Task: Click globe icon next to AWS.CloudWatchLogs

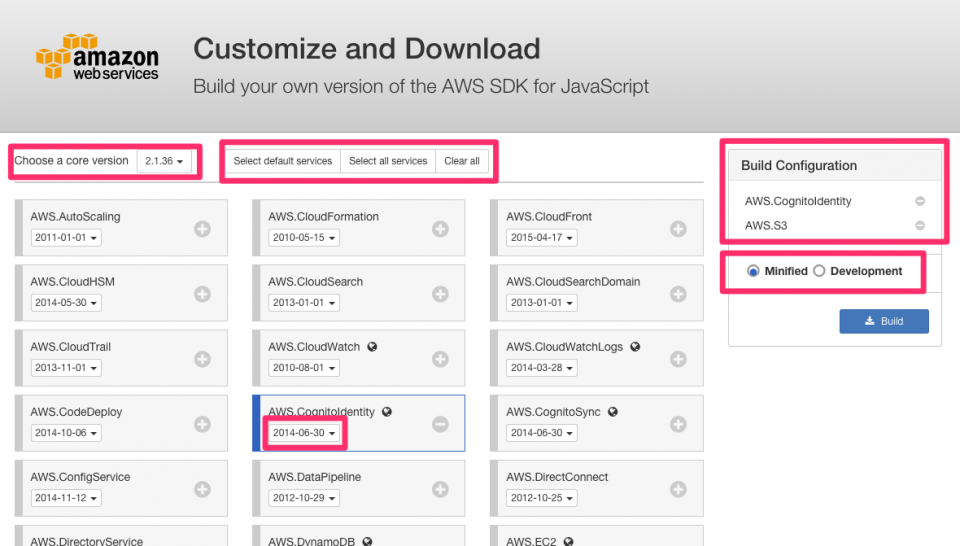Action: (x=635, y=346)
